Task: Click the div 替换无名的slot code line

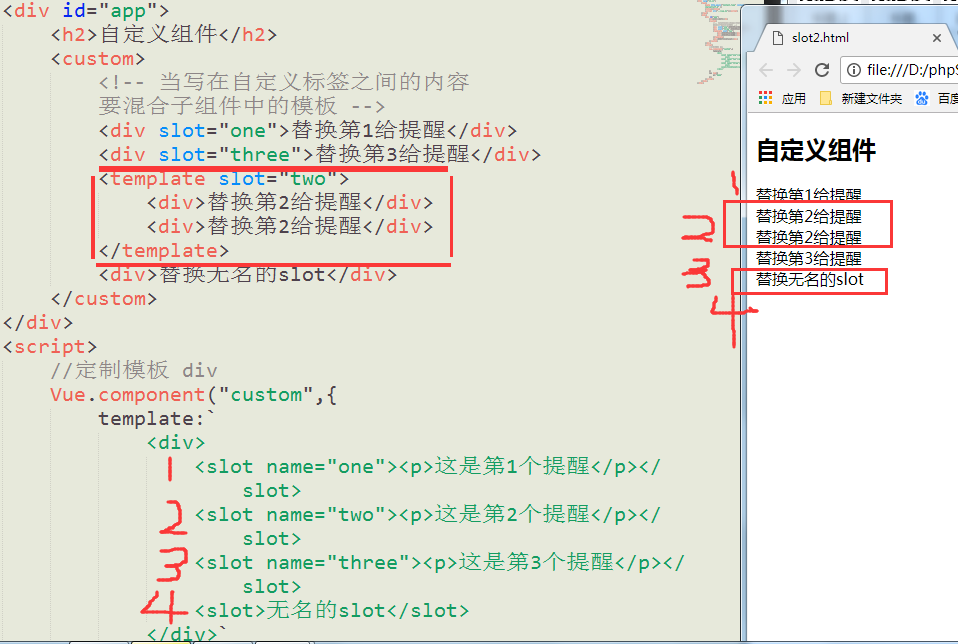Action: tap(247, 274)
